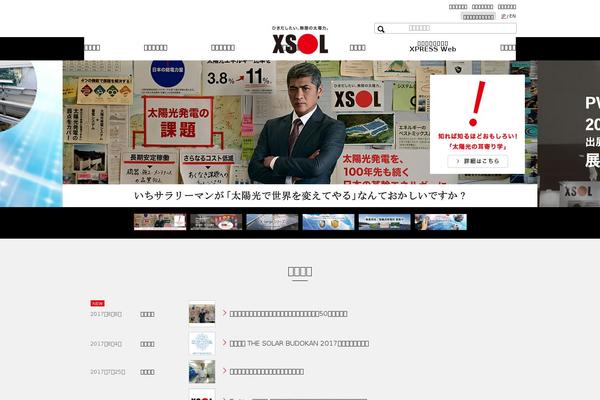Click the news date starting 2017 with 25
Viewport: 600px width, 400px height.
pos(108,372)
